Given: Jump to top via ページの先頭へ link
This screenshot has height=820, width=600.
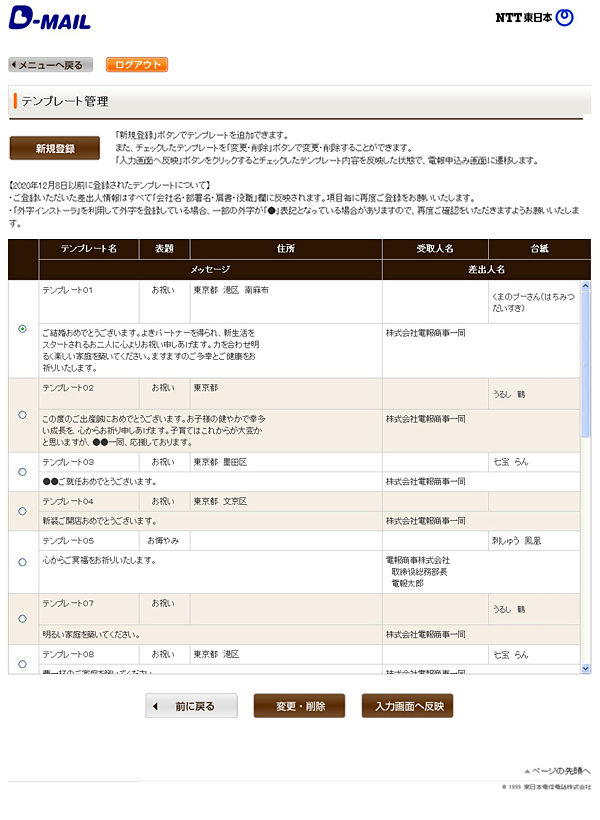Looking at the screenshot, I should point(558,771).
